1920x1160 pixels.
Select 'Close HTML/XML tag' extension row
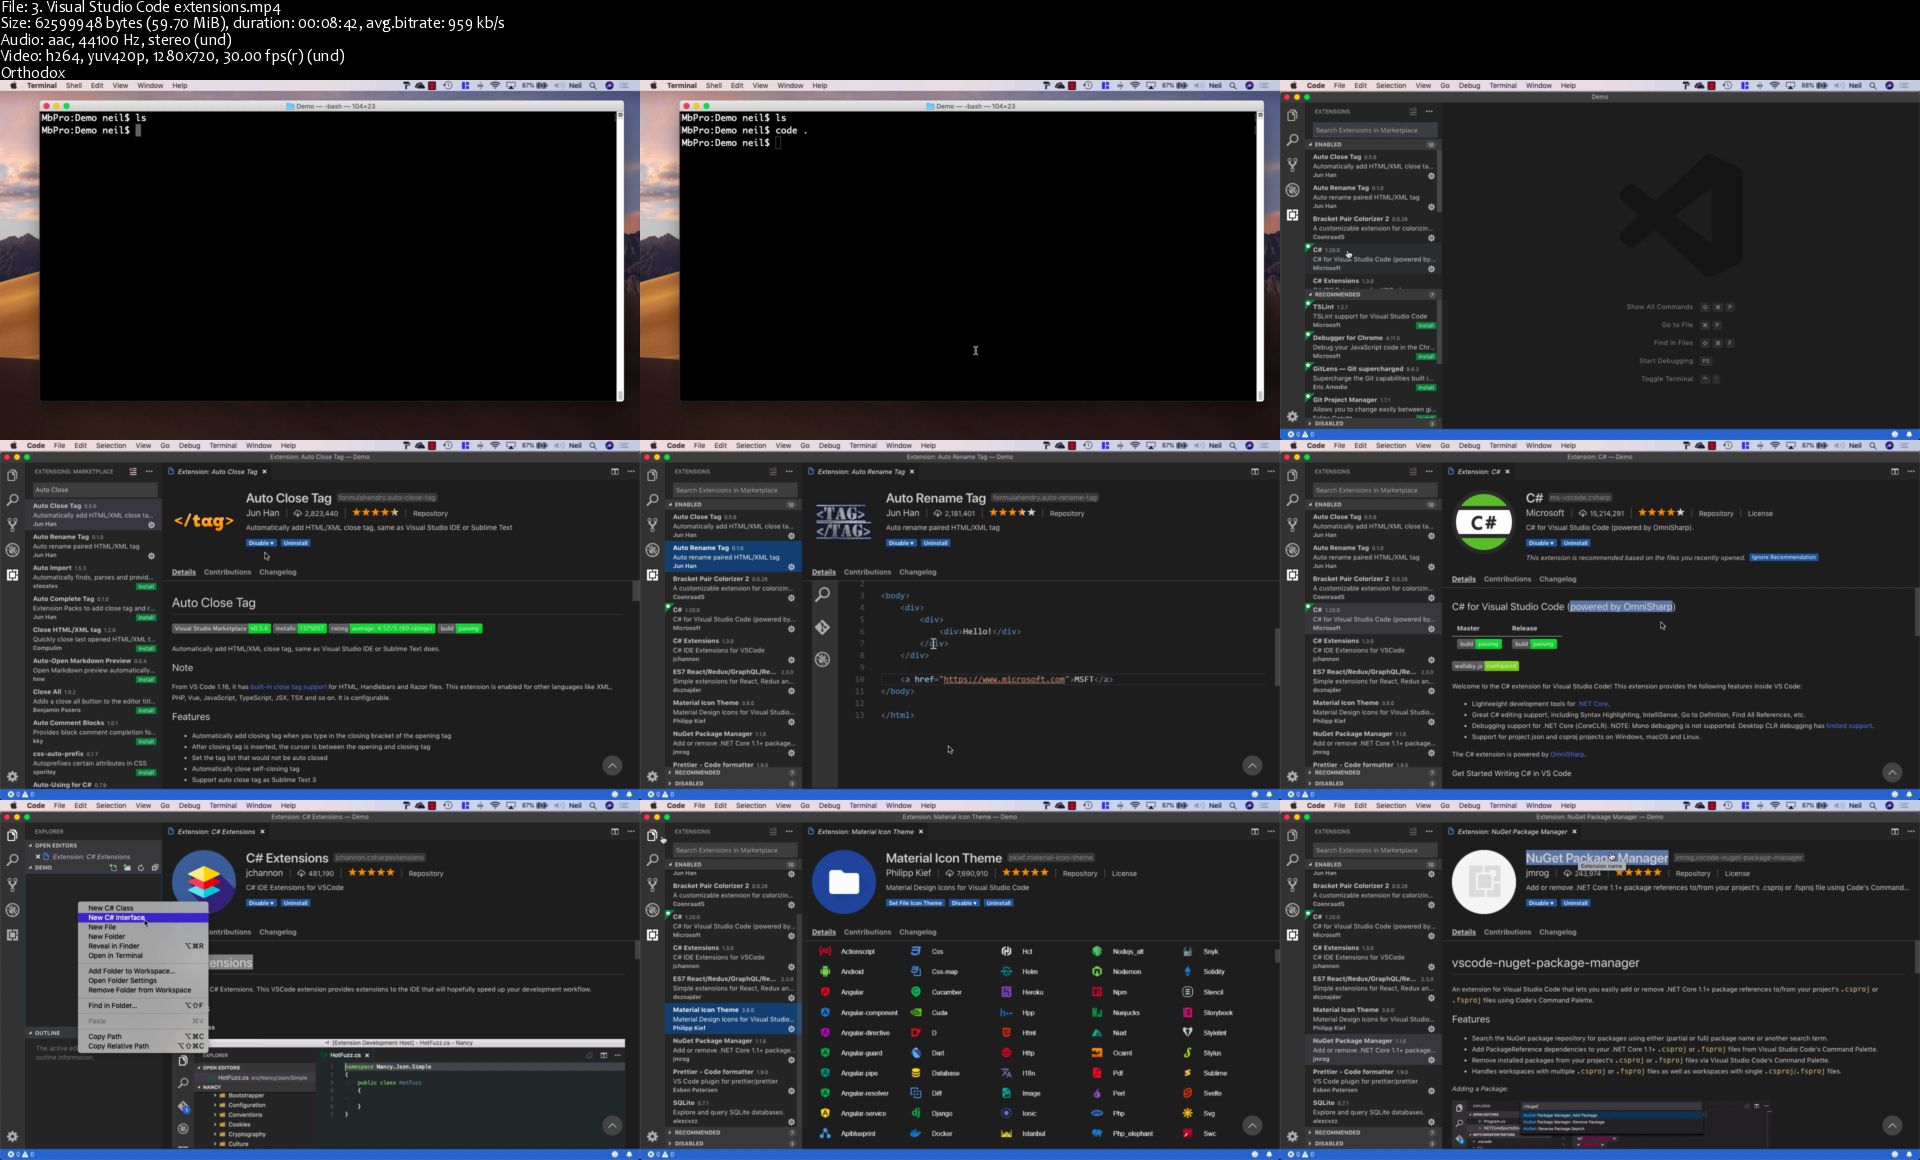[94, 639]
